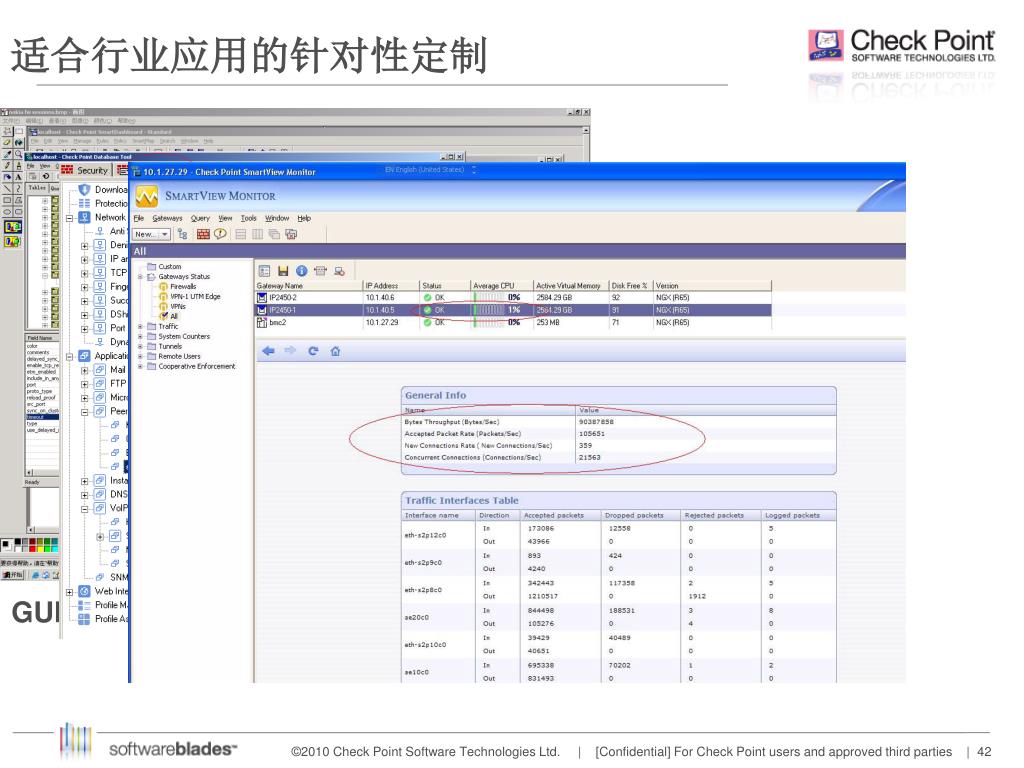1024x768 pixels.
Task: Open the View menu in SmartView Monitor
Action: (x=225, y=218)
